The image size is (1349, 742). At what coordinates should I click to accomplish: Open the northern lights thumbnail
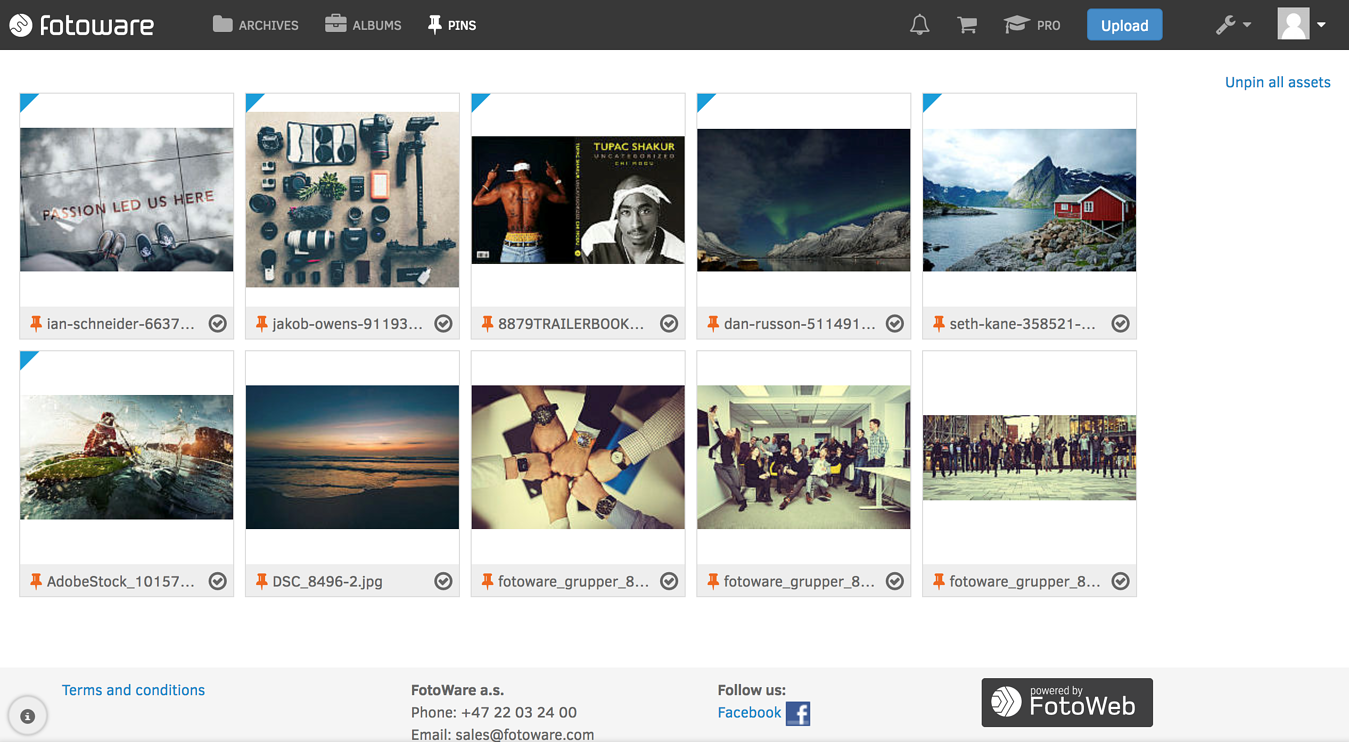pos(804,200)
